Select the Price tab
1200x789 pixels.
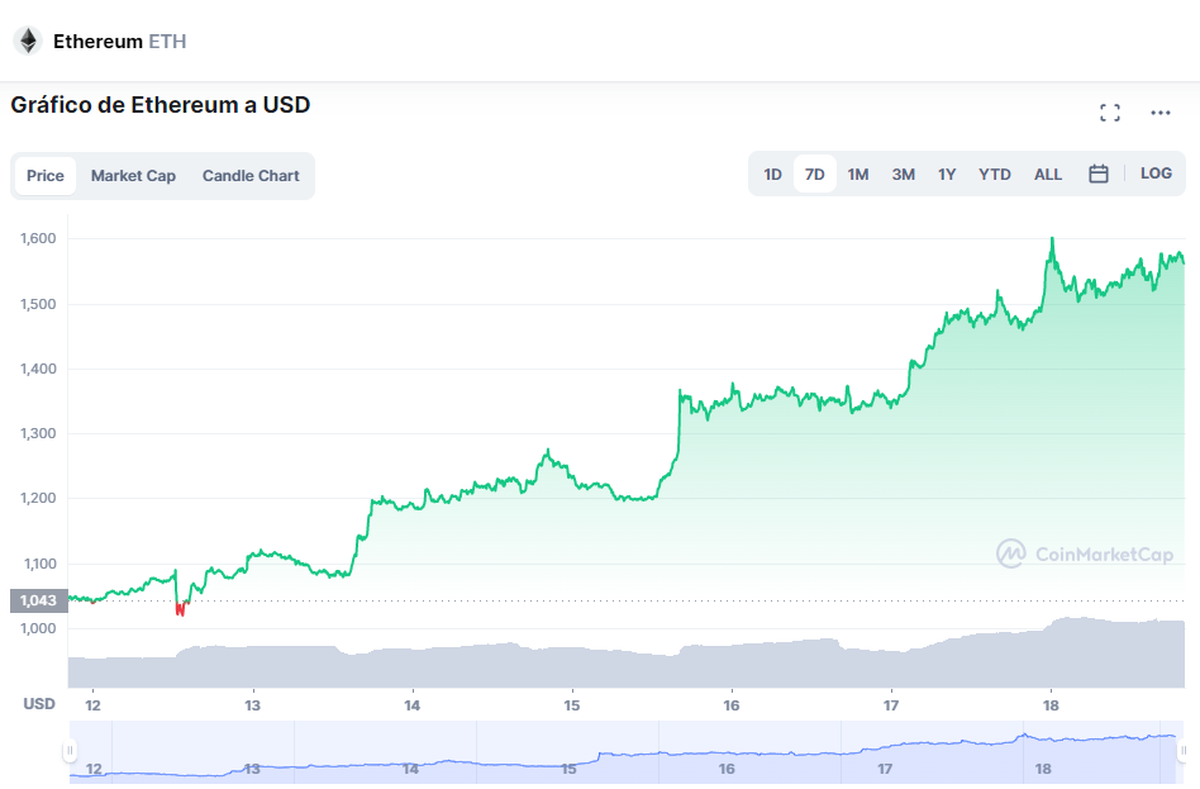point(44,175)
